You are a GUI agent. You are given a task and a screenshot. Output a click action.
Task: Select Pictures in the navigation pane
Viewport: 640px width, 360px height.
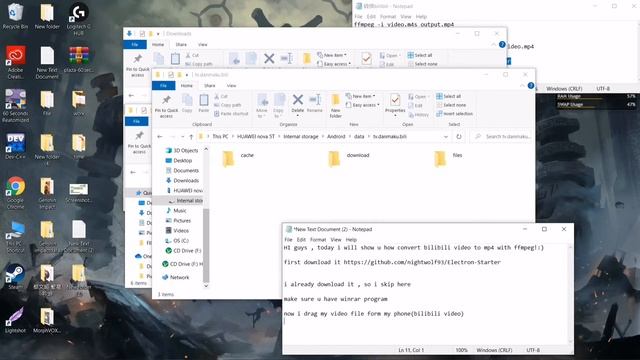[x=178, y=220]
